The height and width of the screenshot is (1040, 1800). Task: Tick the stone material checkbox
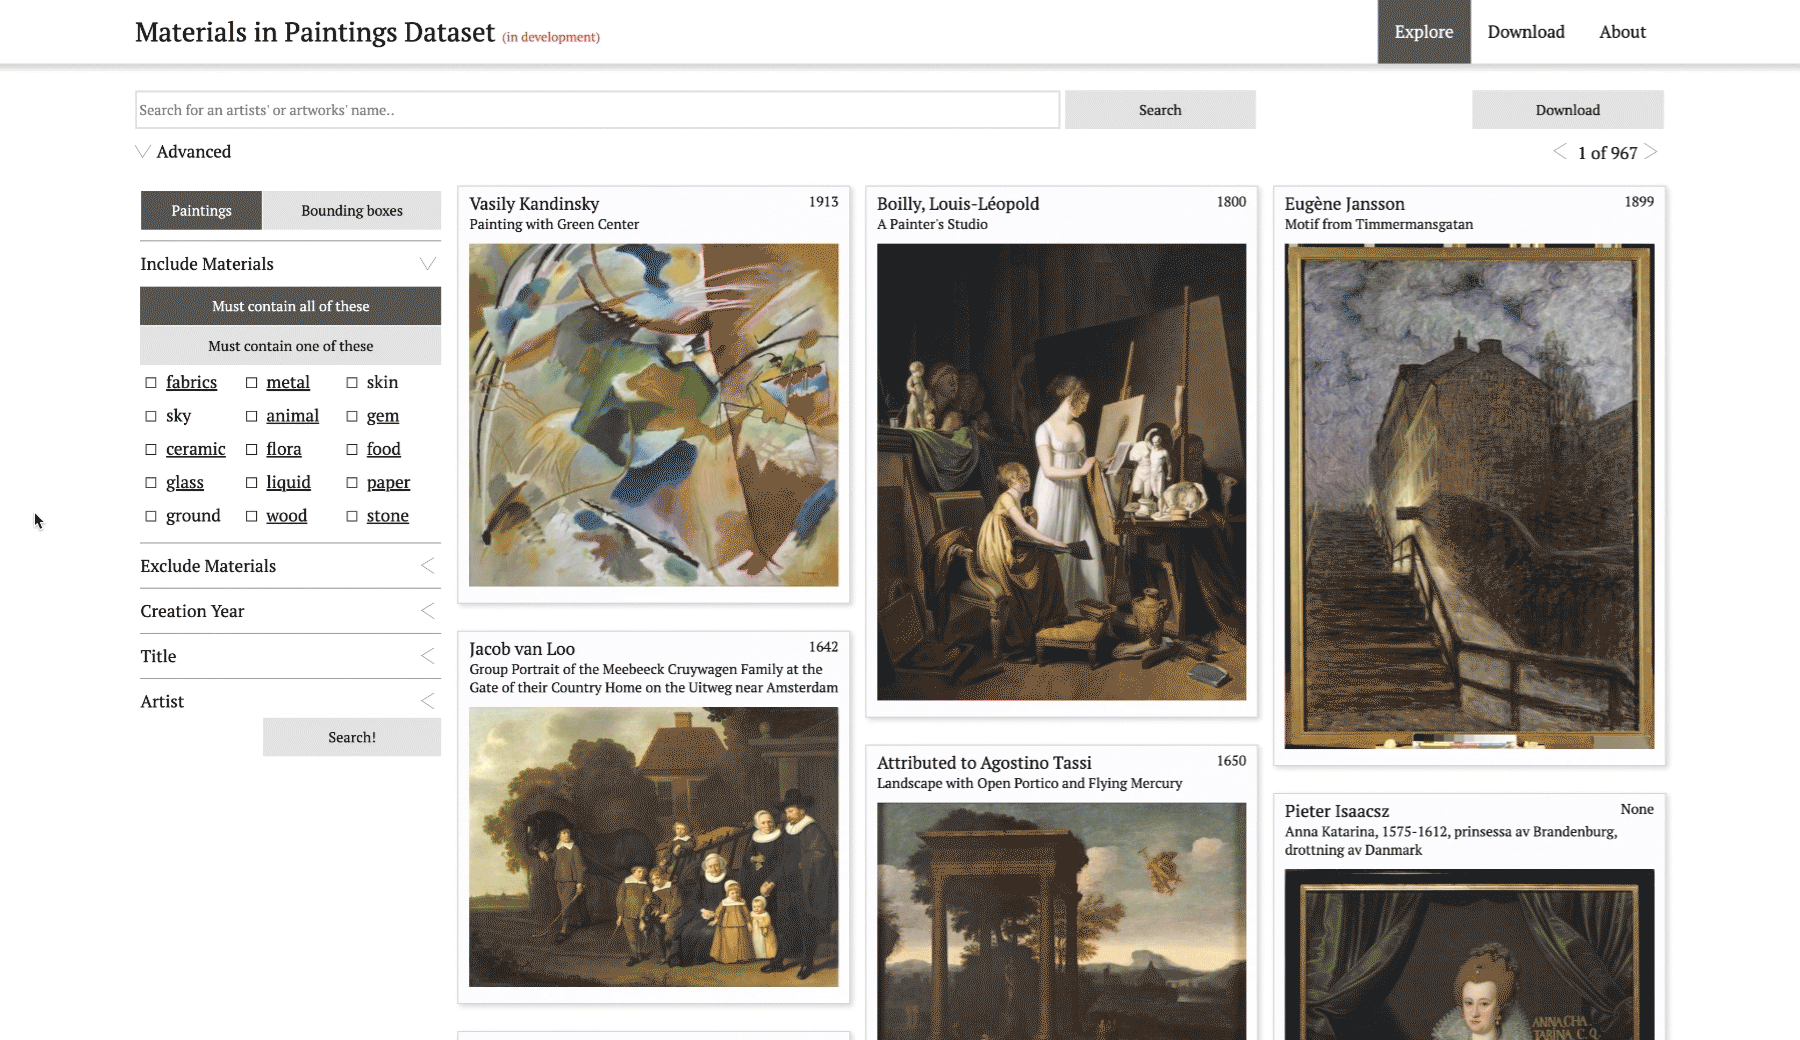tap(352, 516)
